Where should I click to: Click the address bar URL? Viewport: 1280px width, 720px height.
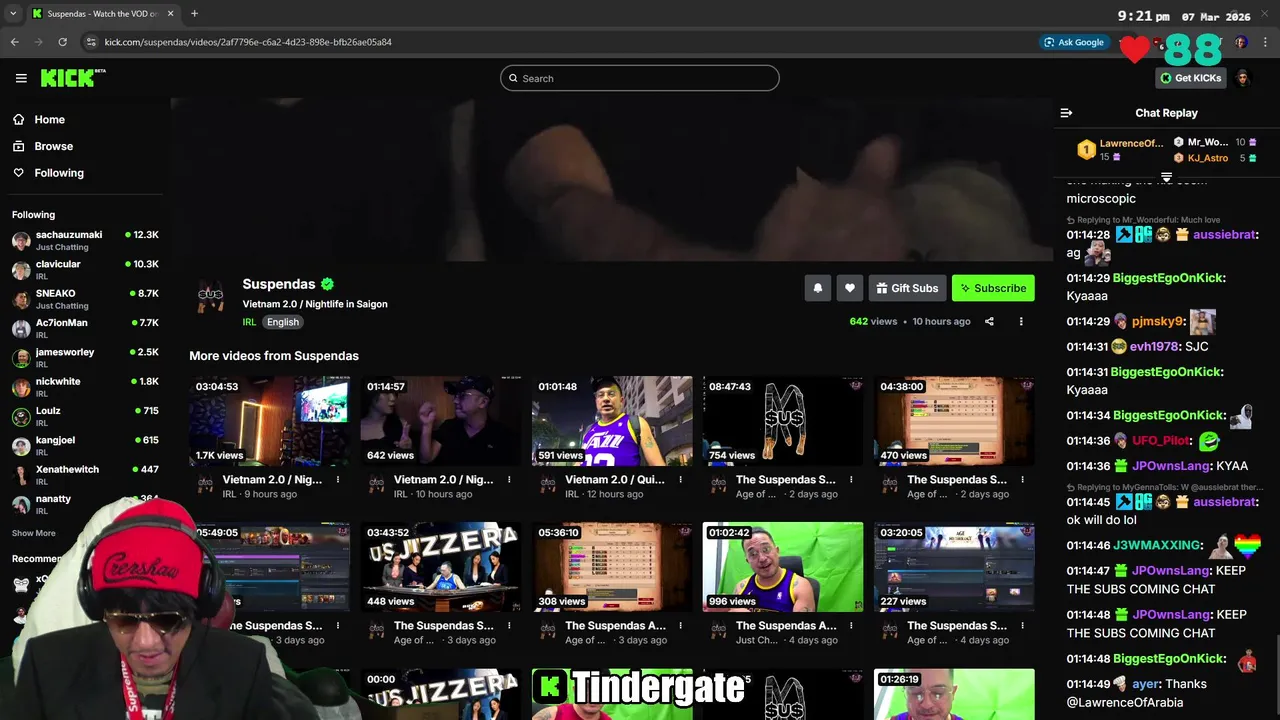[248, 42]
